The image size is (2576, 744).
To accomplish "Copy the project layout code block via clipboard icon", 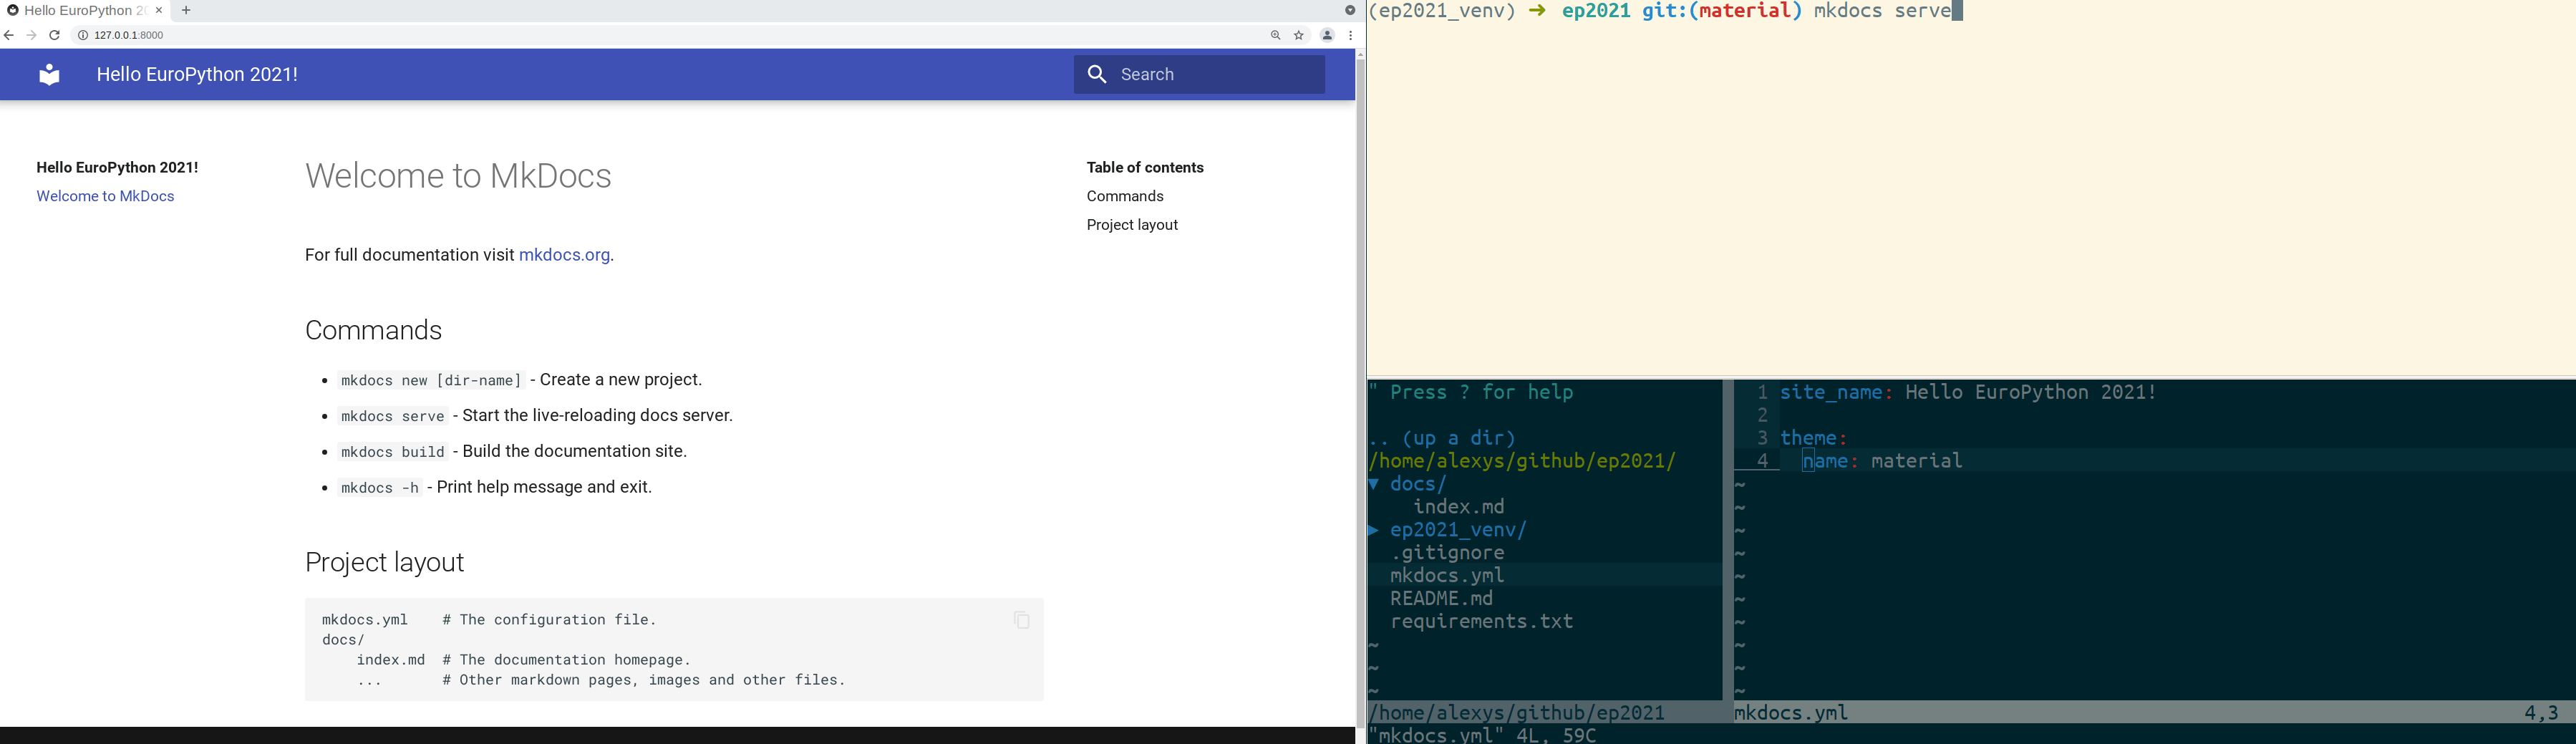I will pyautogui.click(x=1021, y=620).
